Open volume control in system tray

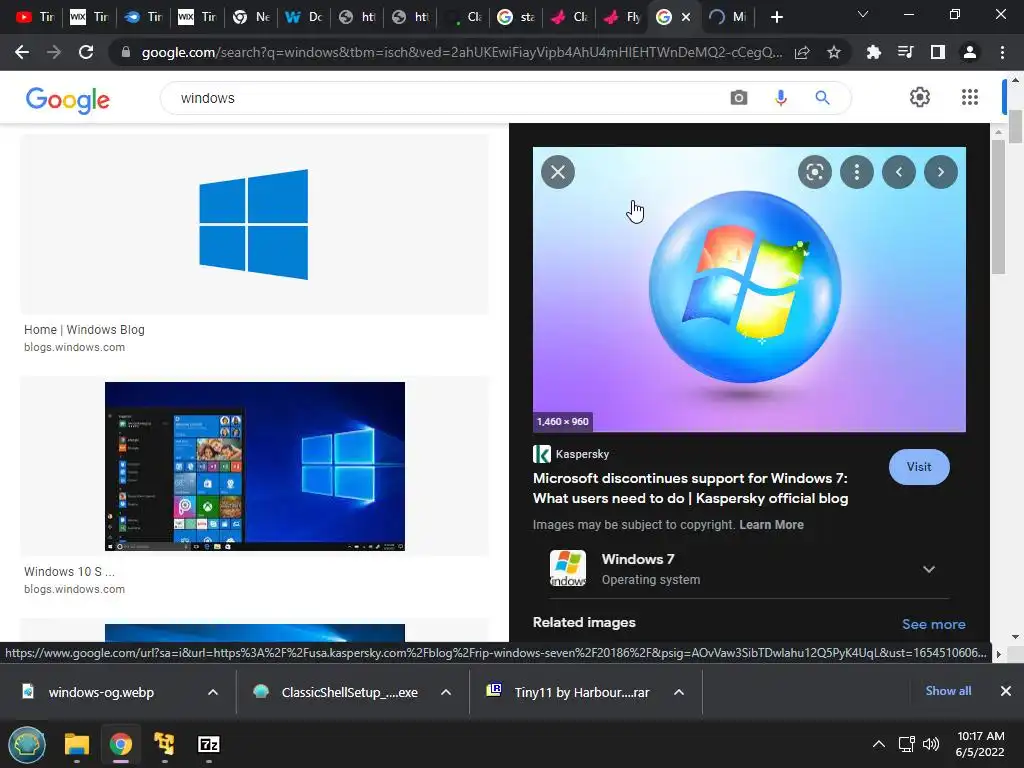931,744
